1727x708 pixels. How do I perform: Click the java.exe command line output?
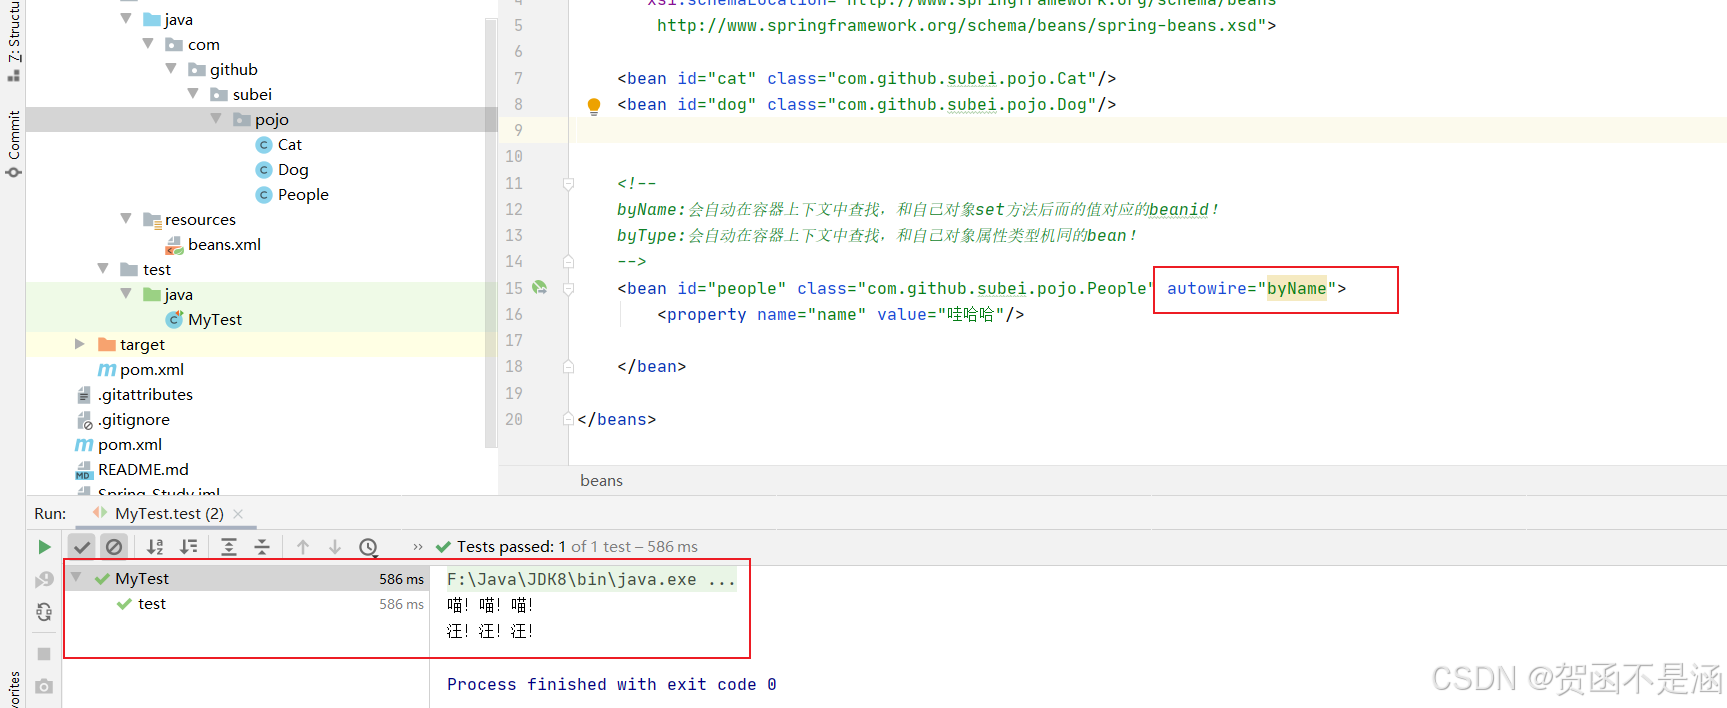point(591,579)
